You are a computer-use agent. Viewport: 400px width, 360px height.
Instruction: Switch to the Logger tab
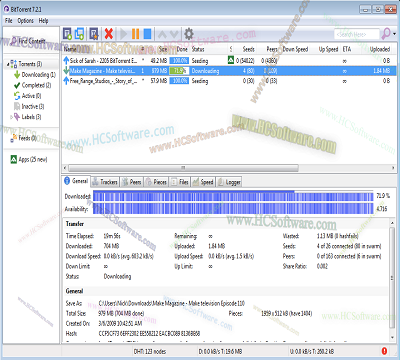229,182
